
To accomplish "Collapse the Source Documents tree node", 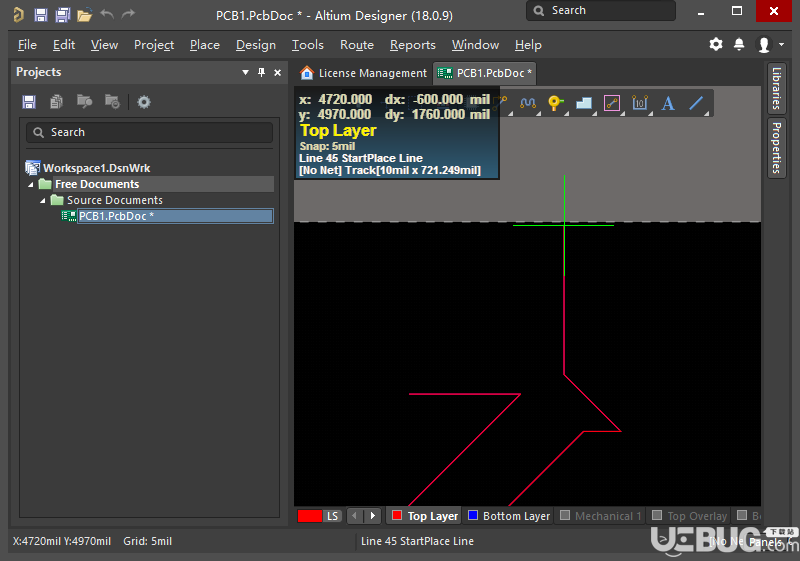I will [x=43, y=201].
